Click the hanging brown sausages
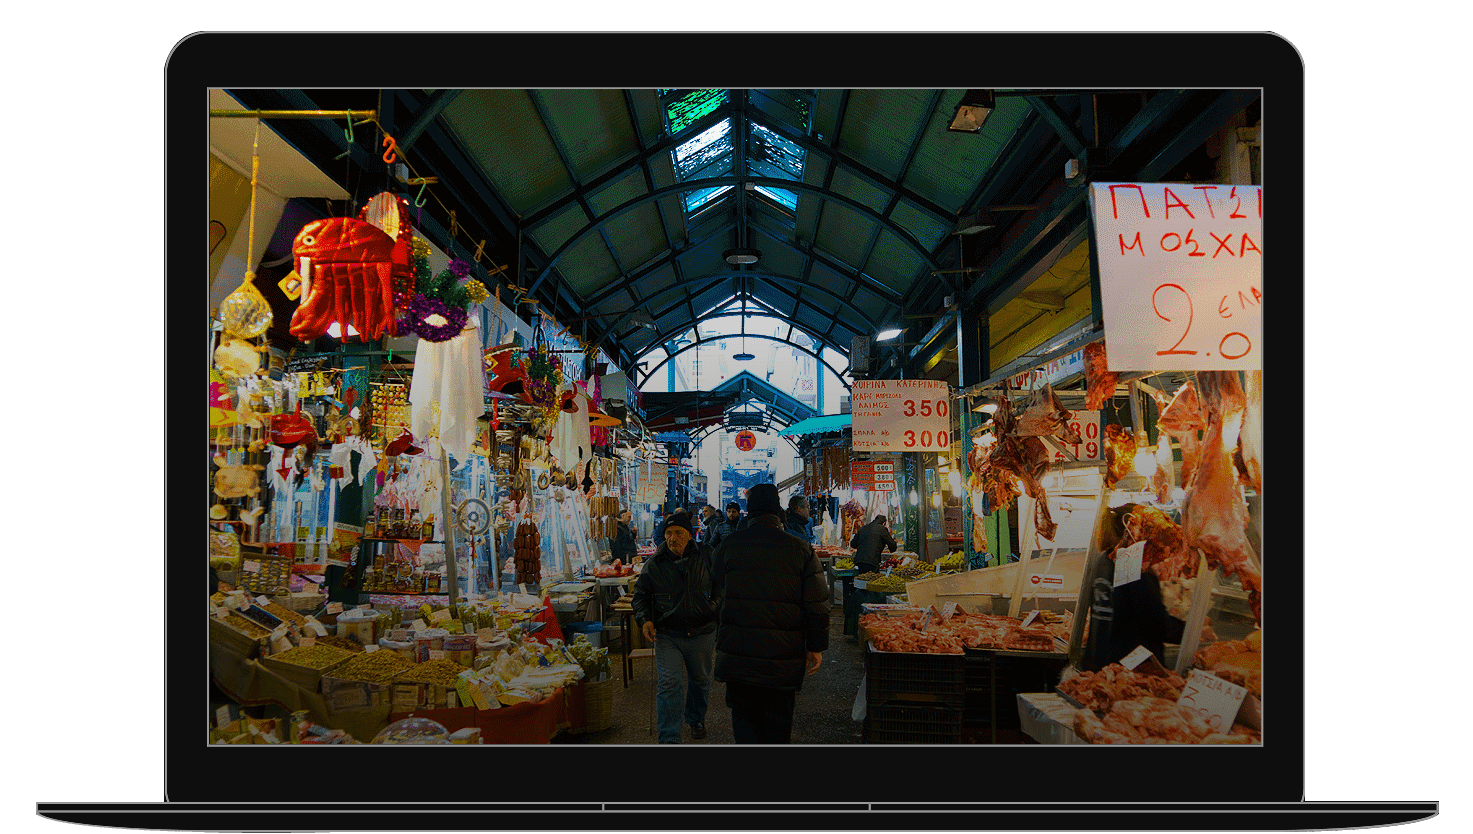Image resolution: width=1473 pixels, height=834 pixels. (x=527, y=553)
